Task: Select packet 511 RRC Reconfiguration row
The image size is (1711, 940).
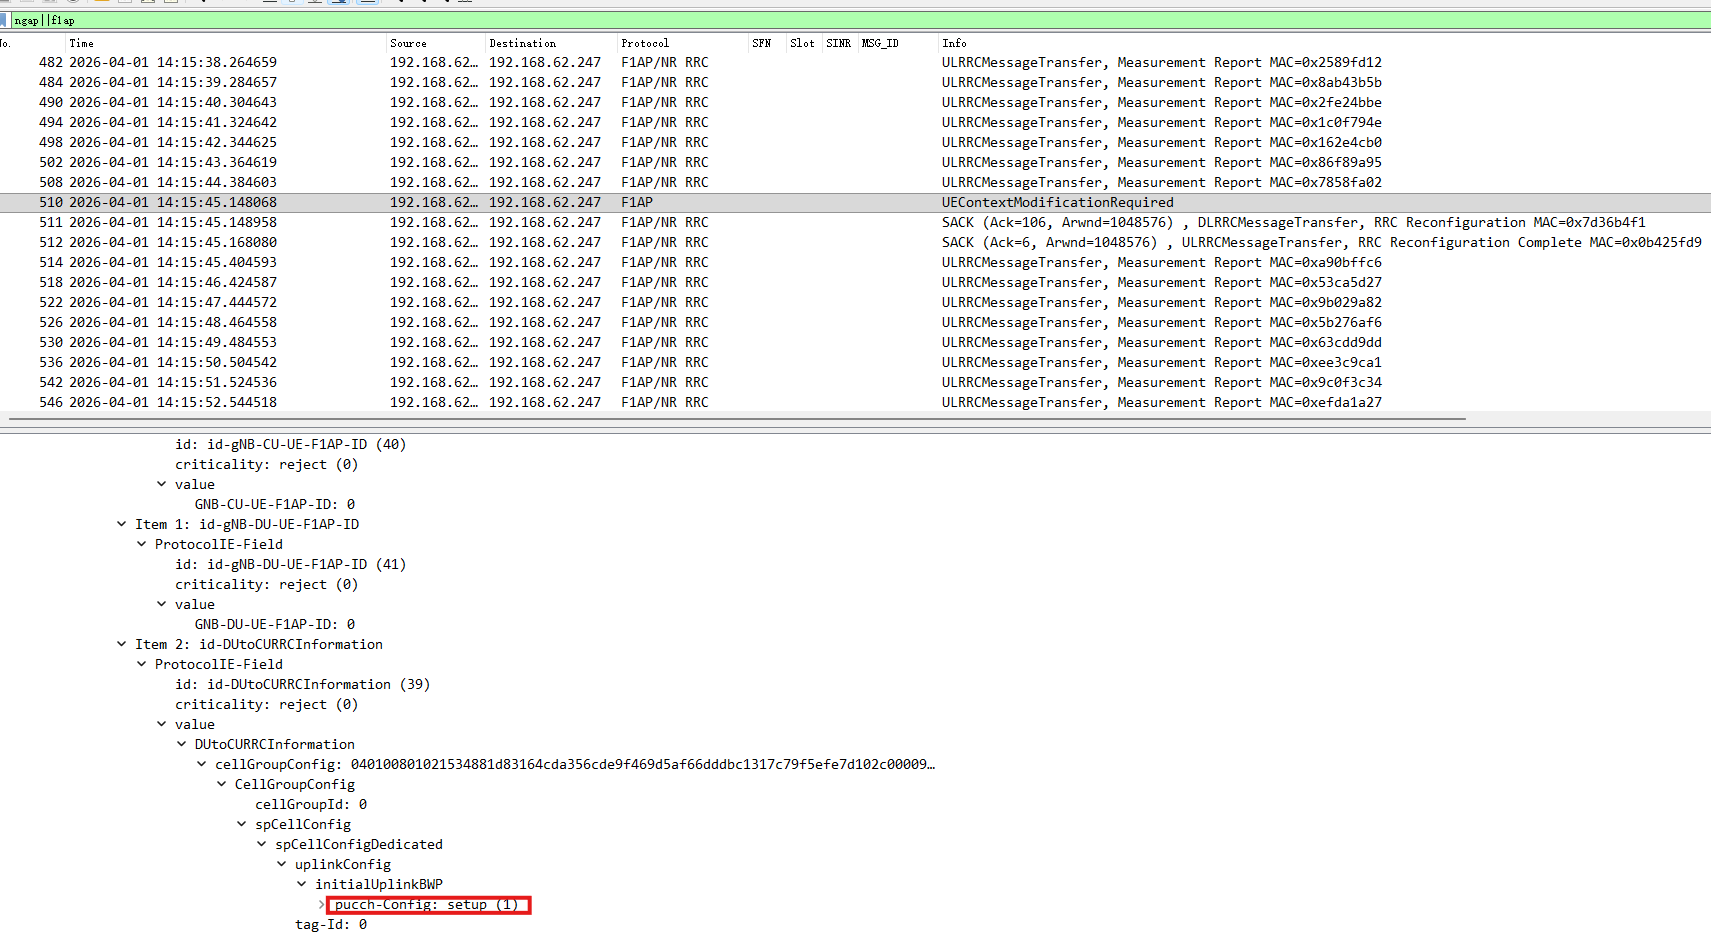Action: click(x=855, y=222)
